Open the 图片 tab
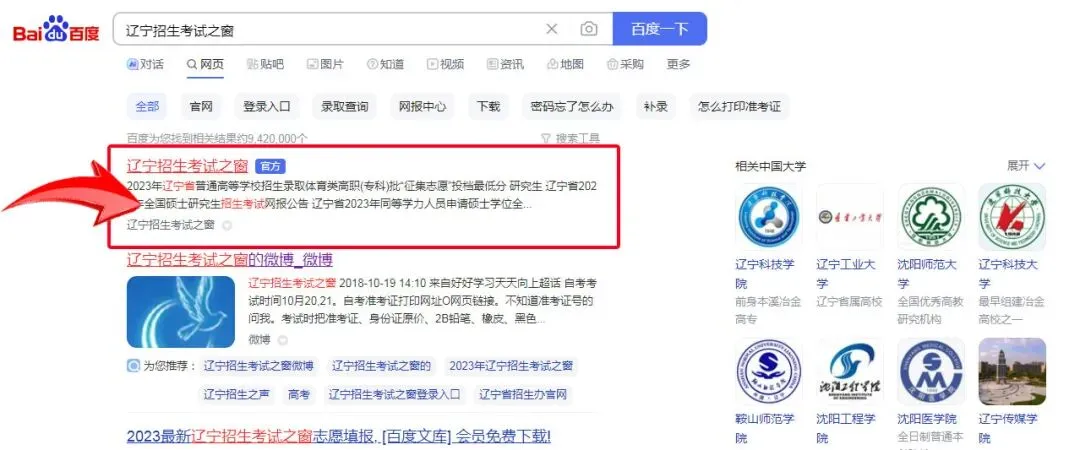The image size is (1080, 450). point(325,64)
